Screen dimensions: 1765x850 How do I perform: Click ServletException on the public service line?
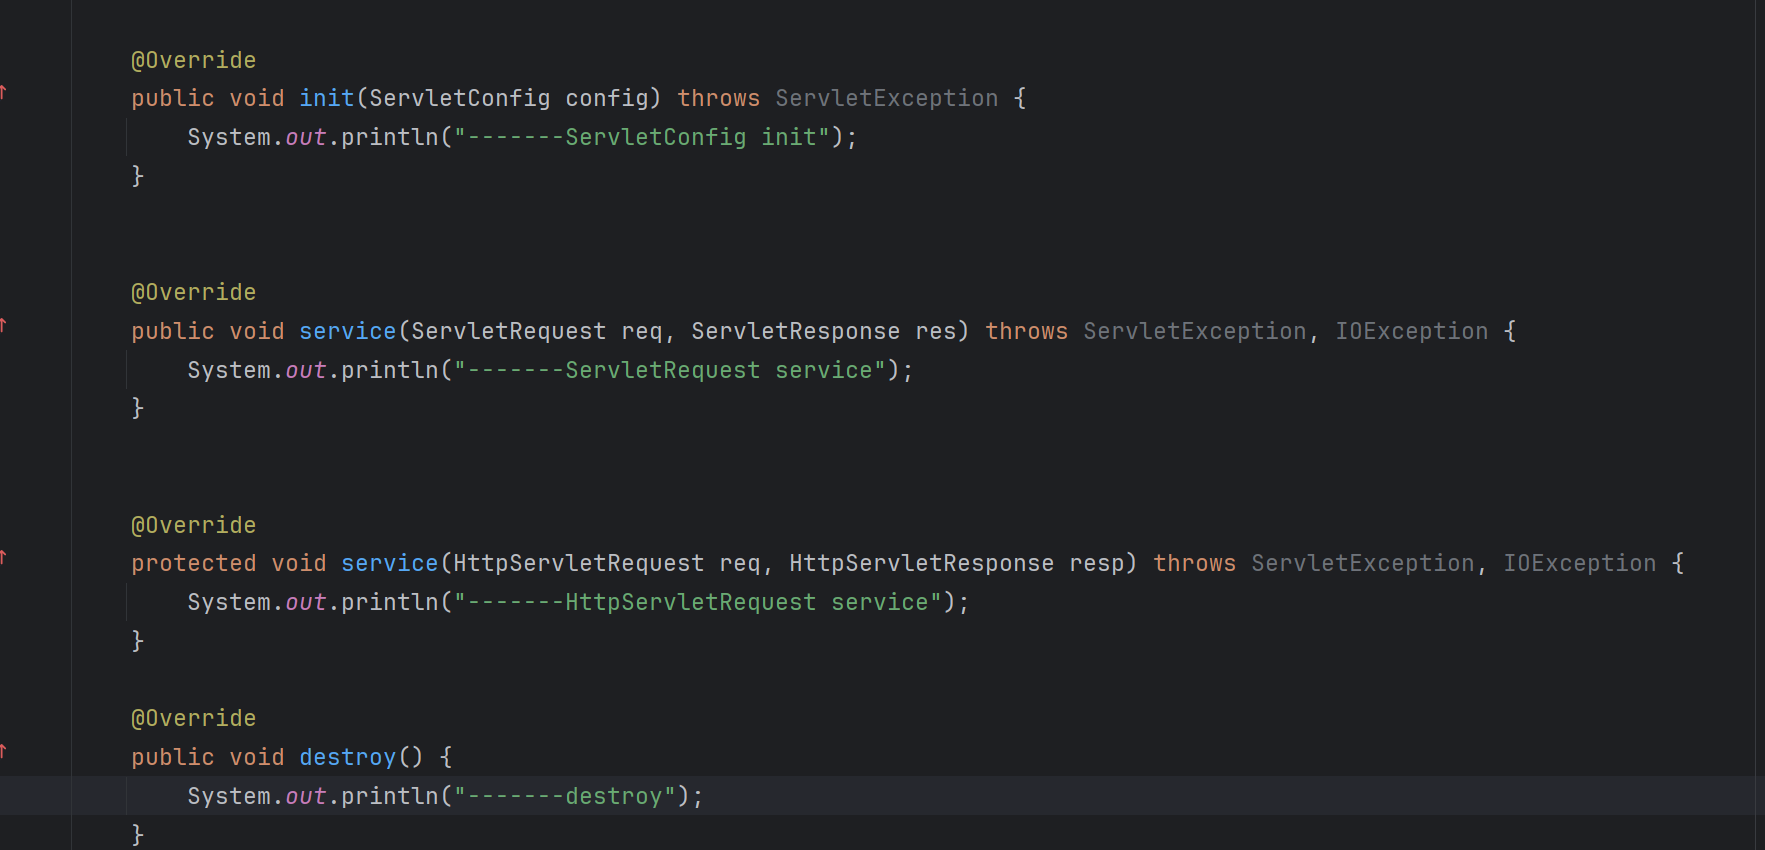click(1195, 331)
